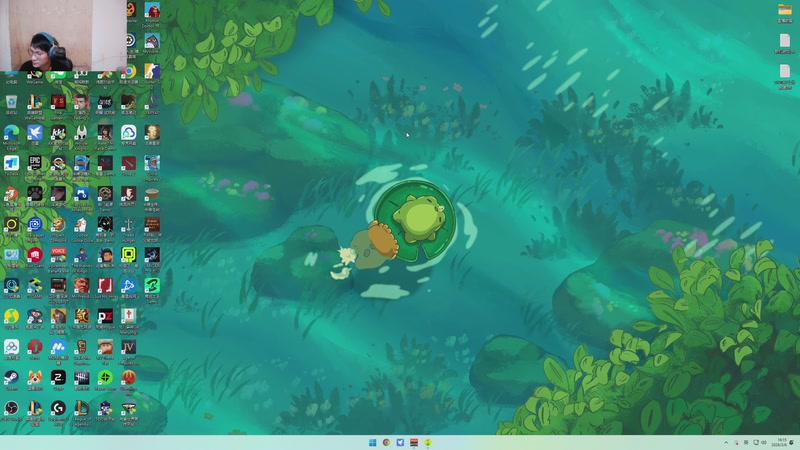
Task: Switch to the yellow-green taskbar app
Action: tap(428, 442)
